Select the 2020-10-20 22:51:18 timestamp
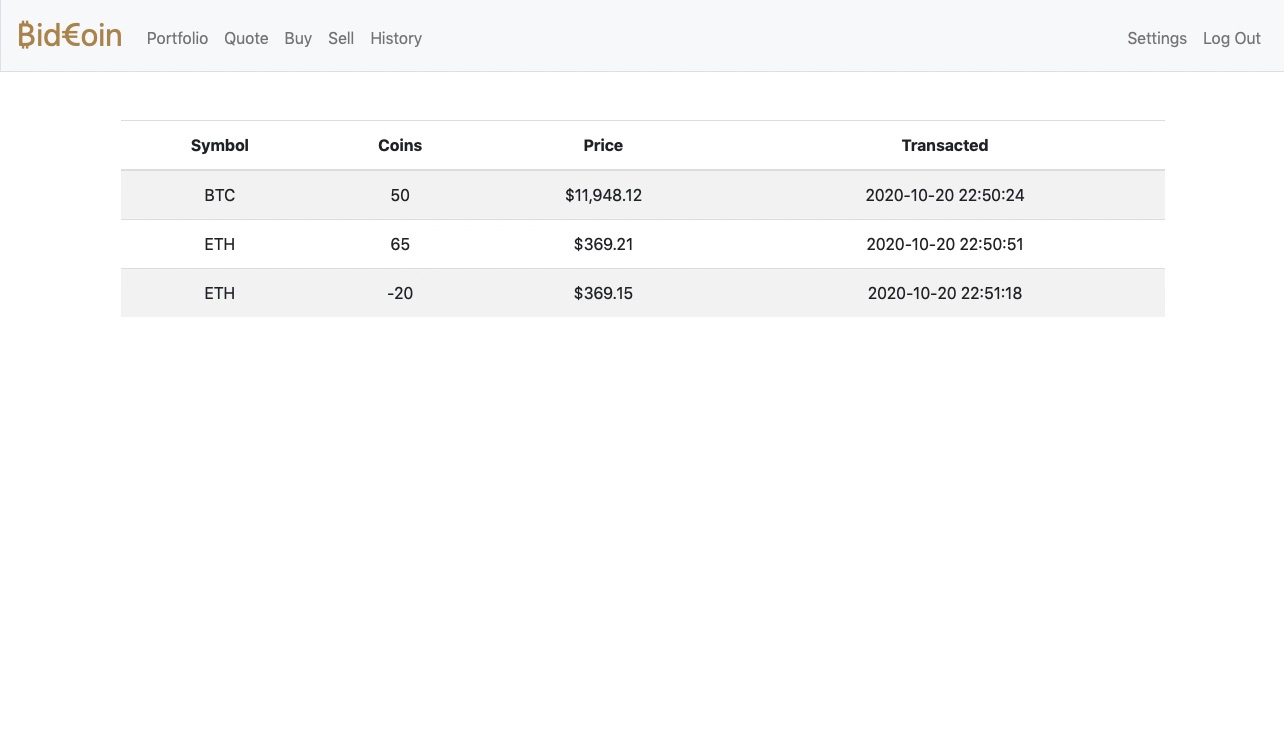This screenshot has width=1284, height=738. [944, 293]
